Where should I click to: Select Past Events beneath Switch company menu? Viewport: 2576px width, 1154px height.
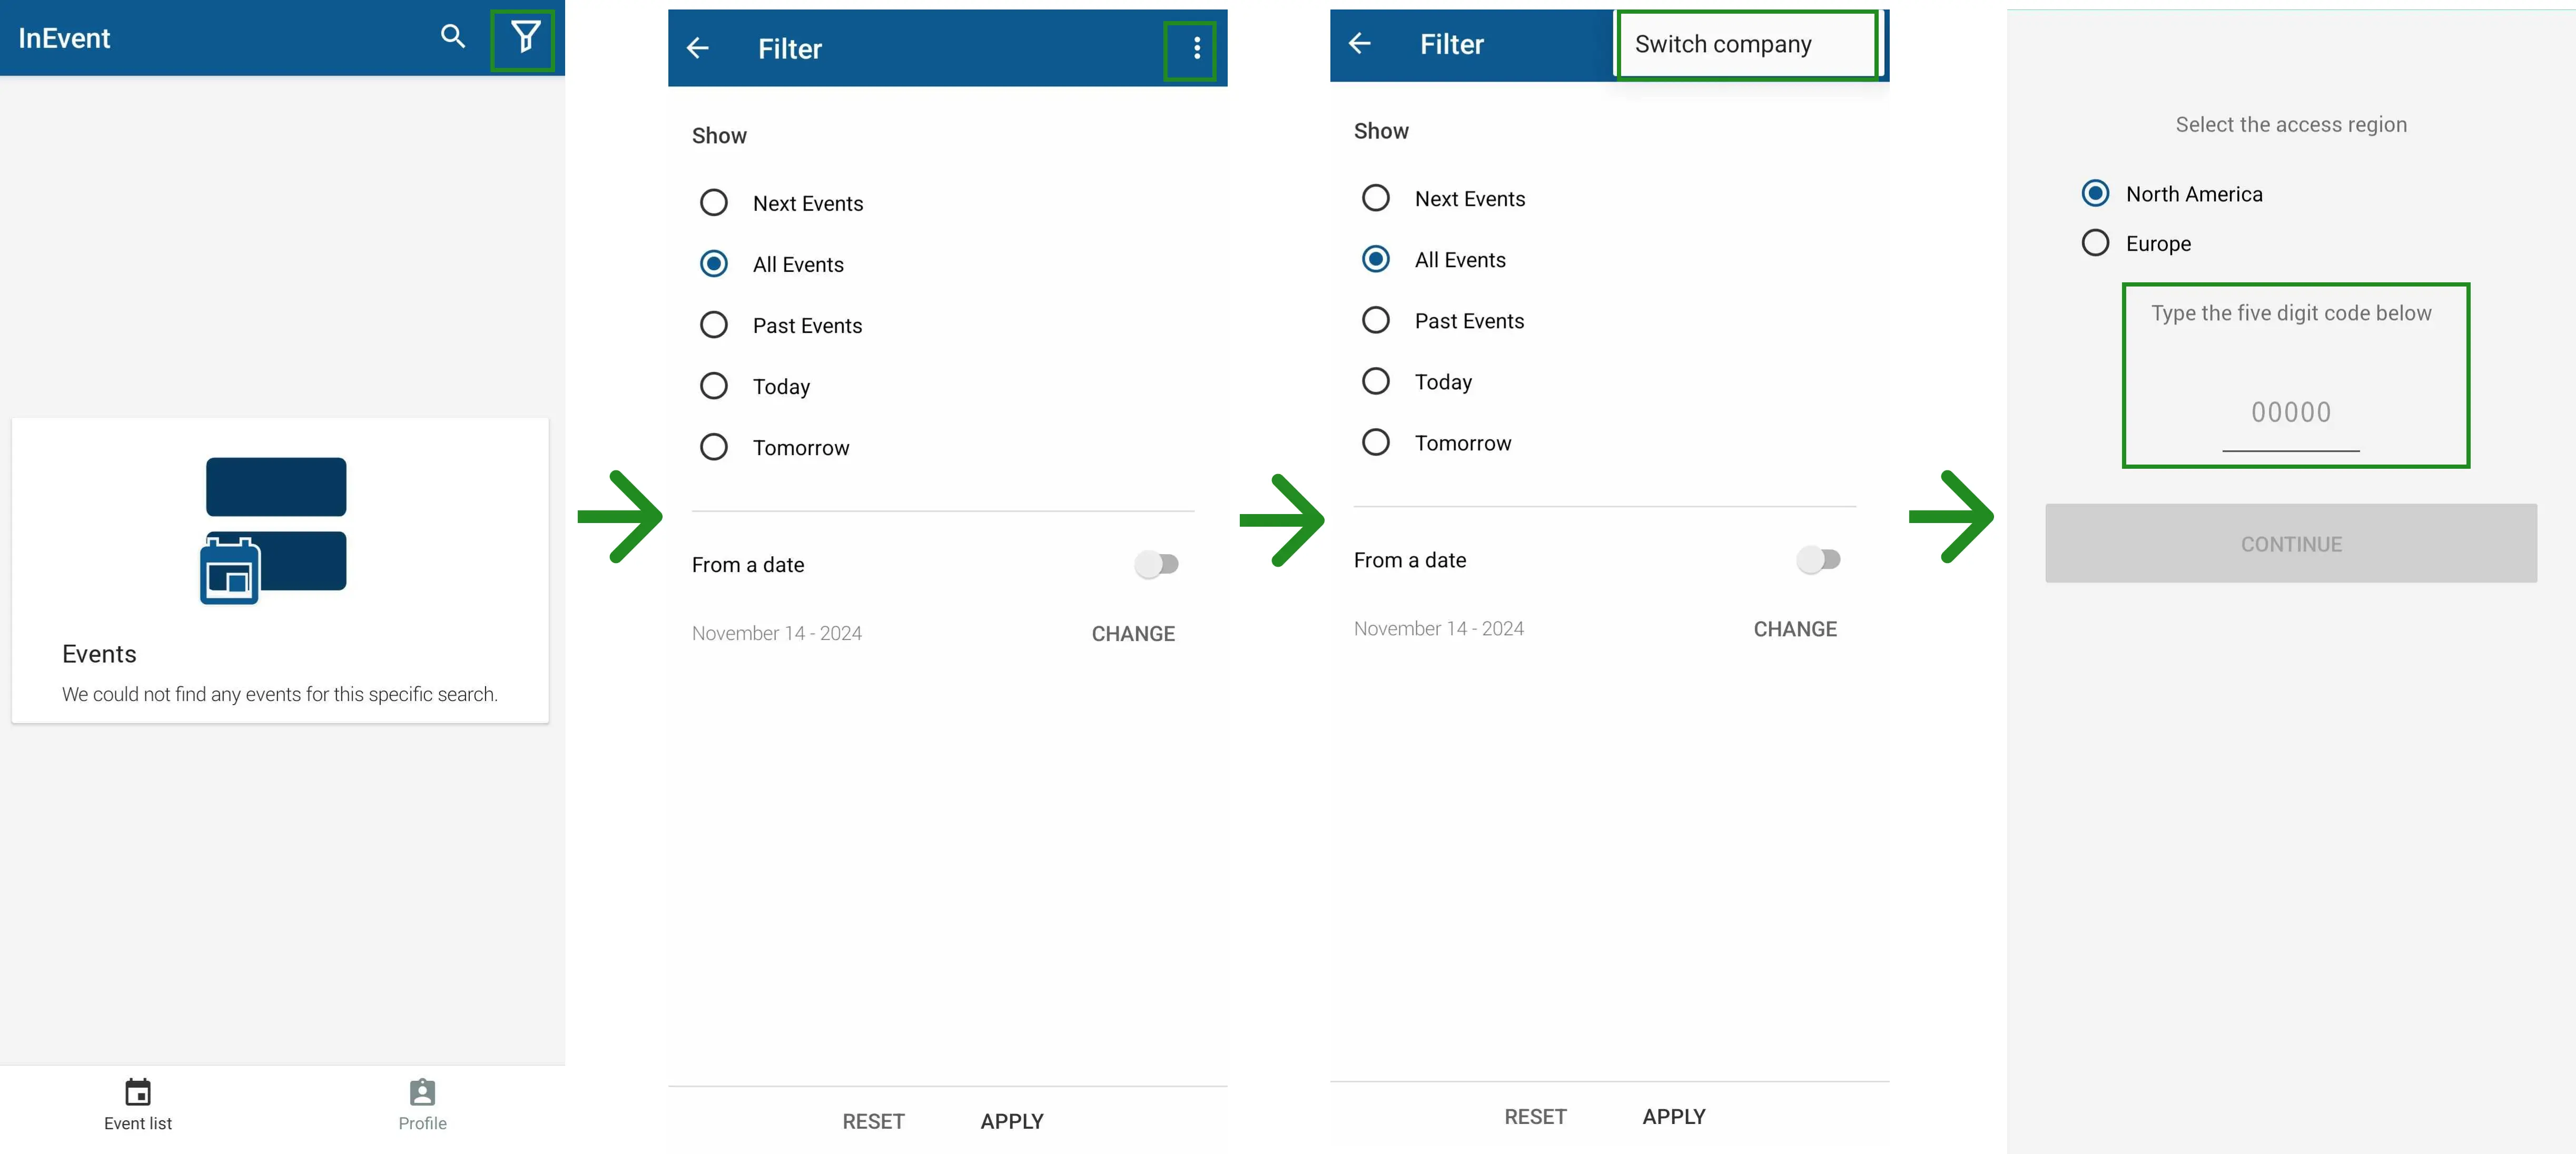coord(1444,320)
